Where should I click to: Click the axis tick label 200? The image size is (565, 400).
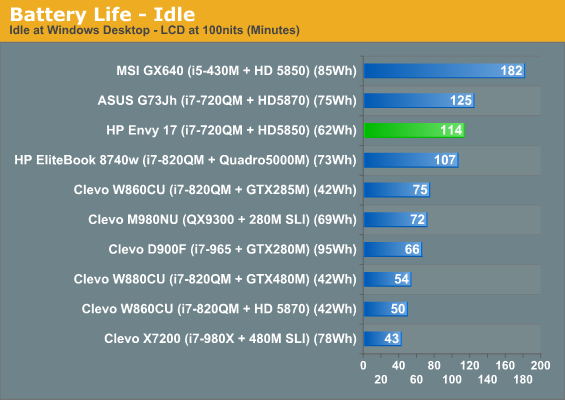click(x=540, y=365)
